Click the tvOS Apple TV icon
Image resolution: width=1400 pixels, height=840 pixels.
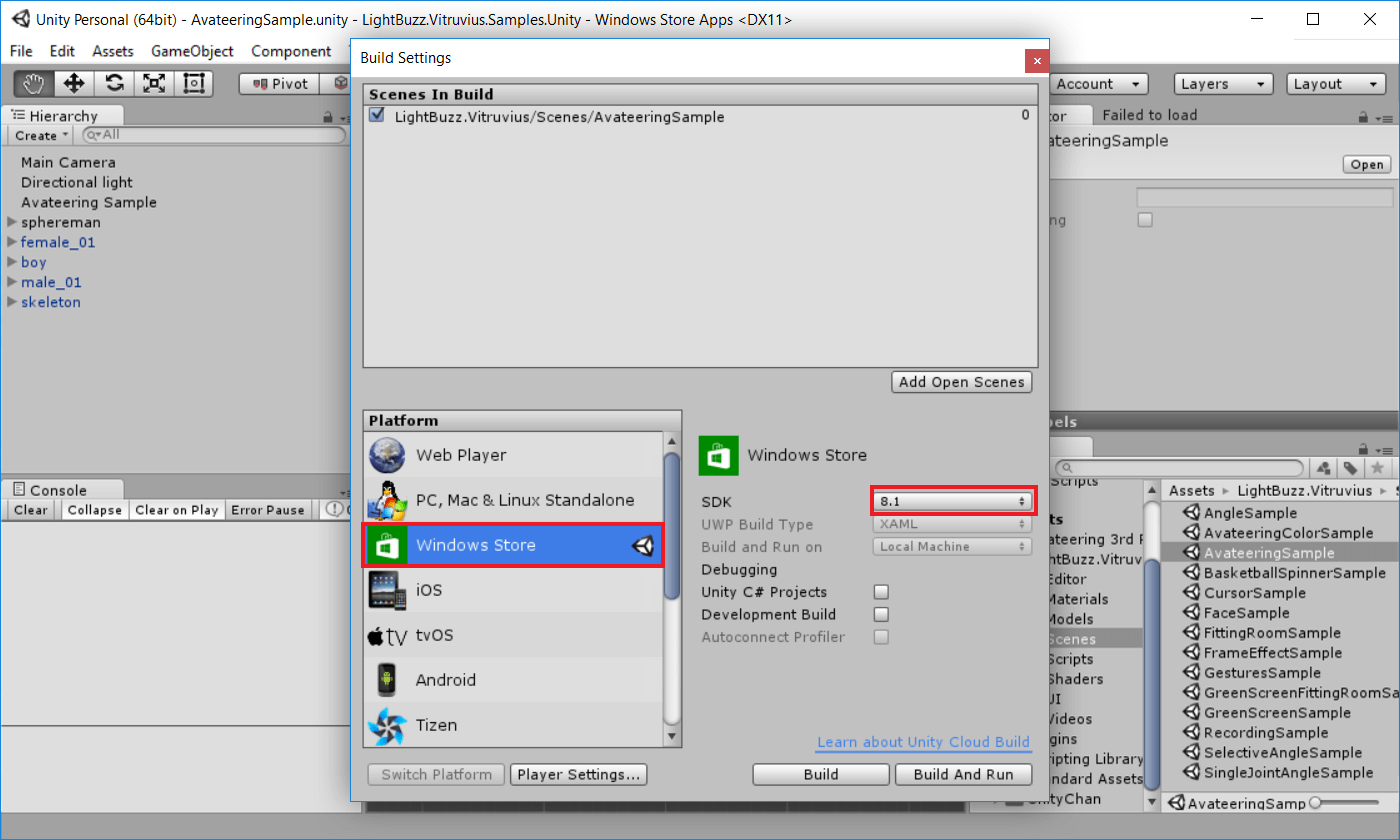click(x=387, y=636)
